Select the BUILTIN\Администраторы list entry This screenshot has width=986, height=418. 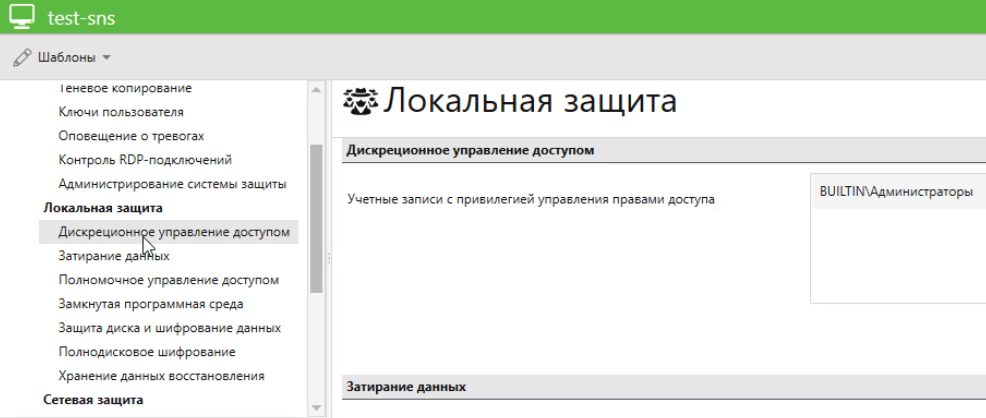[x=896, y=192]
